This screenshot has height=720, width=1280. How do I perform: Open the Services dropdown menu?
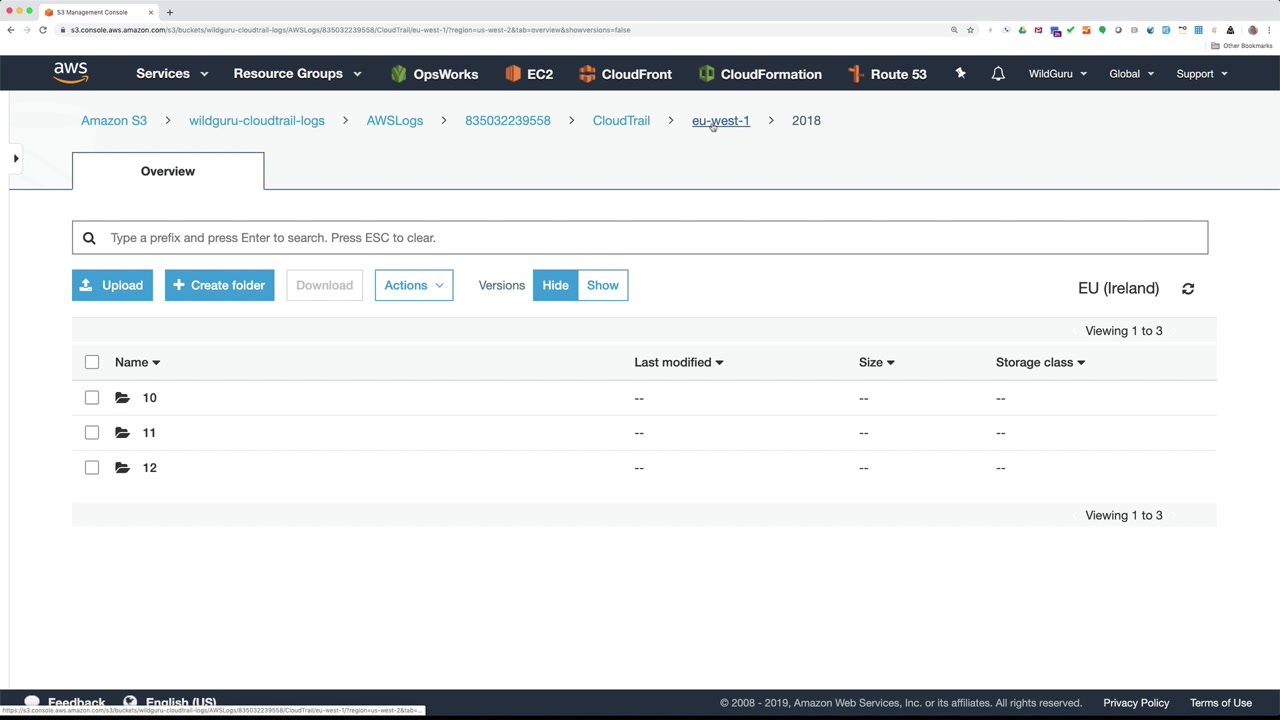click(x=172, y=74)
